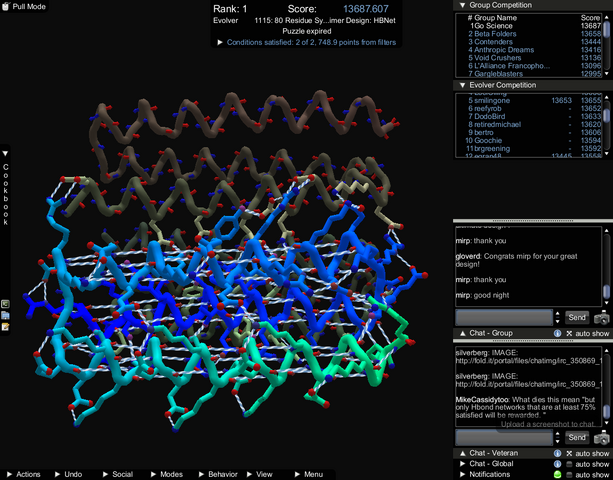Click stepper arrows beside Group chat input

pyautogui.click(x=557, y=317)
